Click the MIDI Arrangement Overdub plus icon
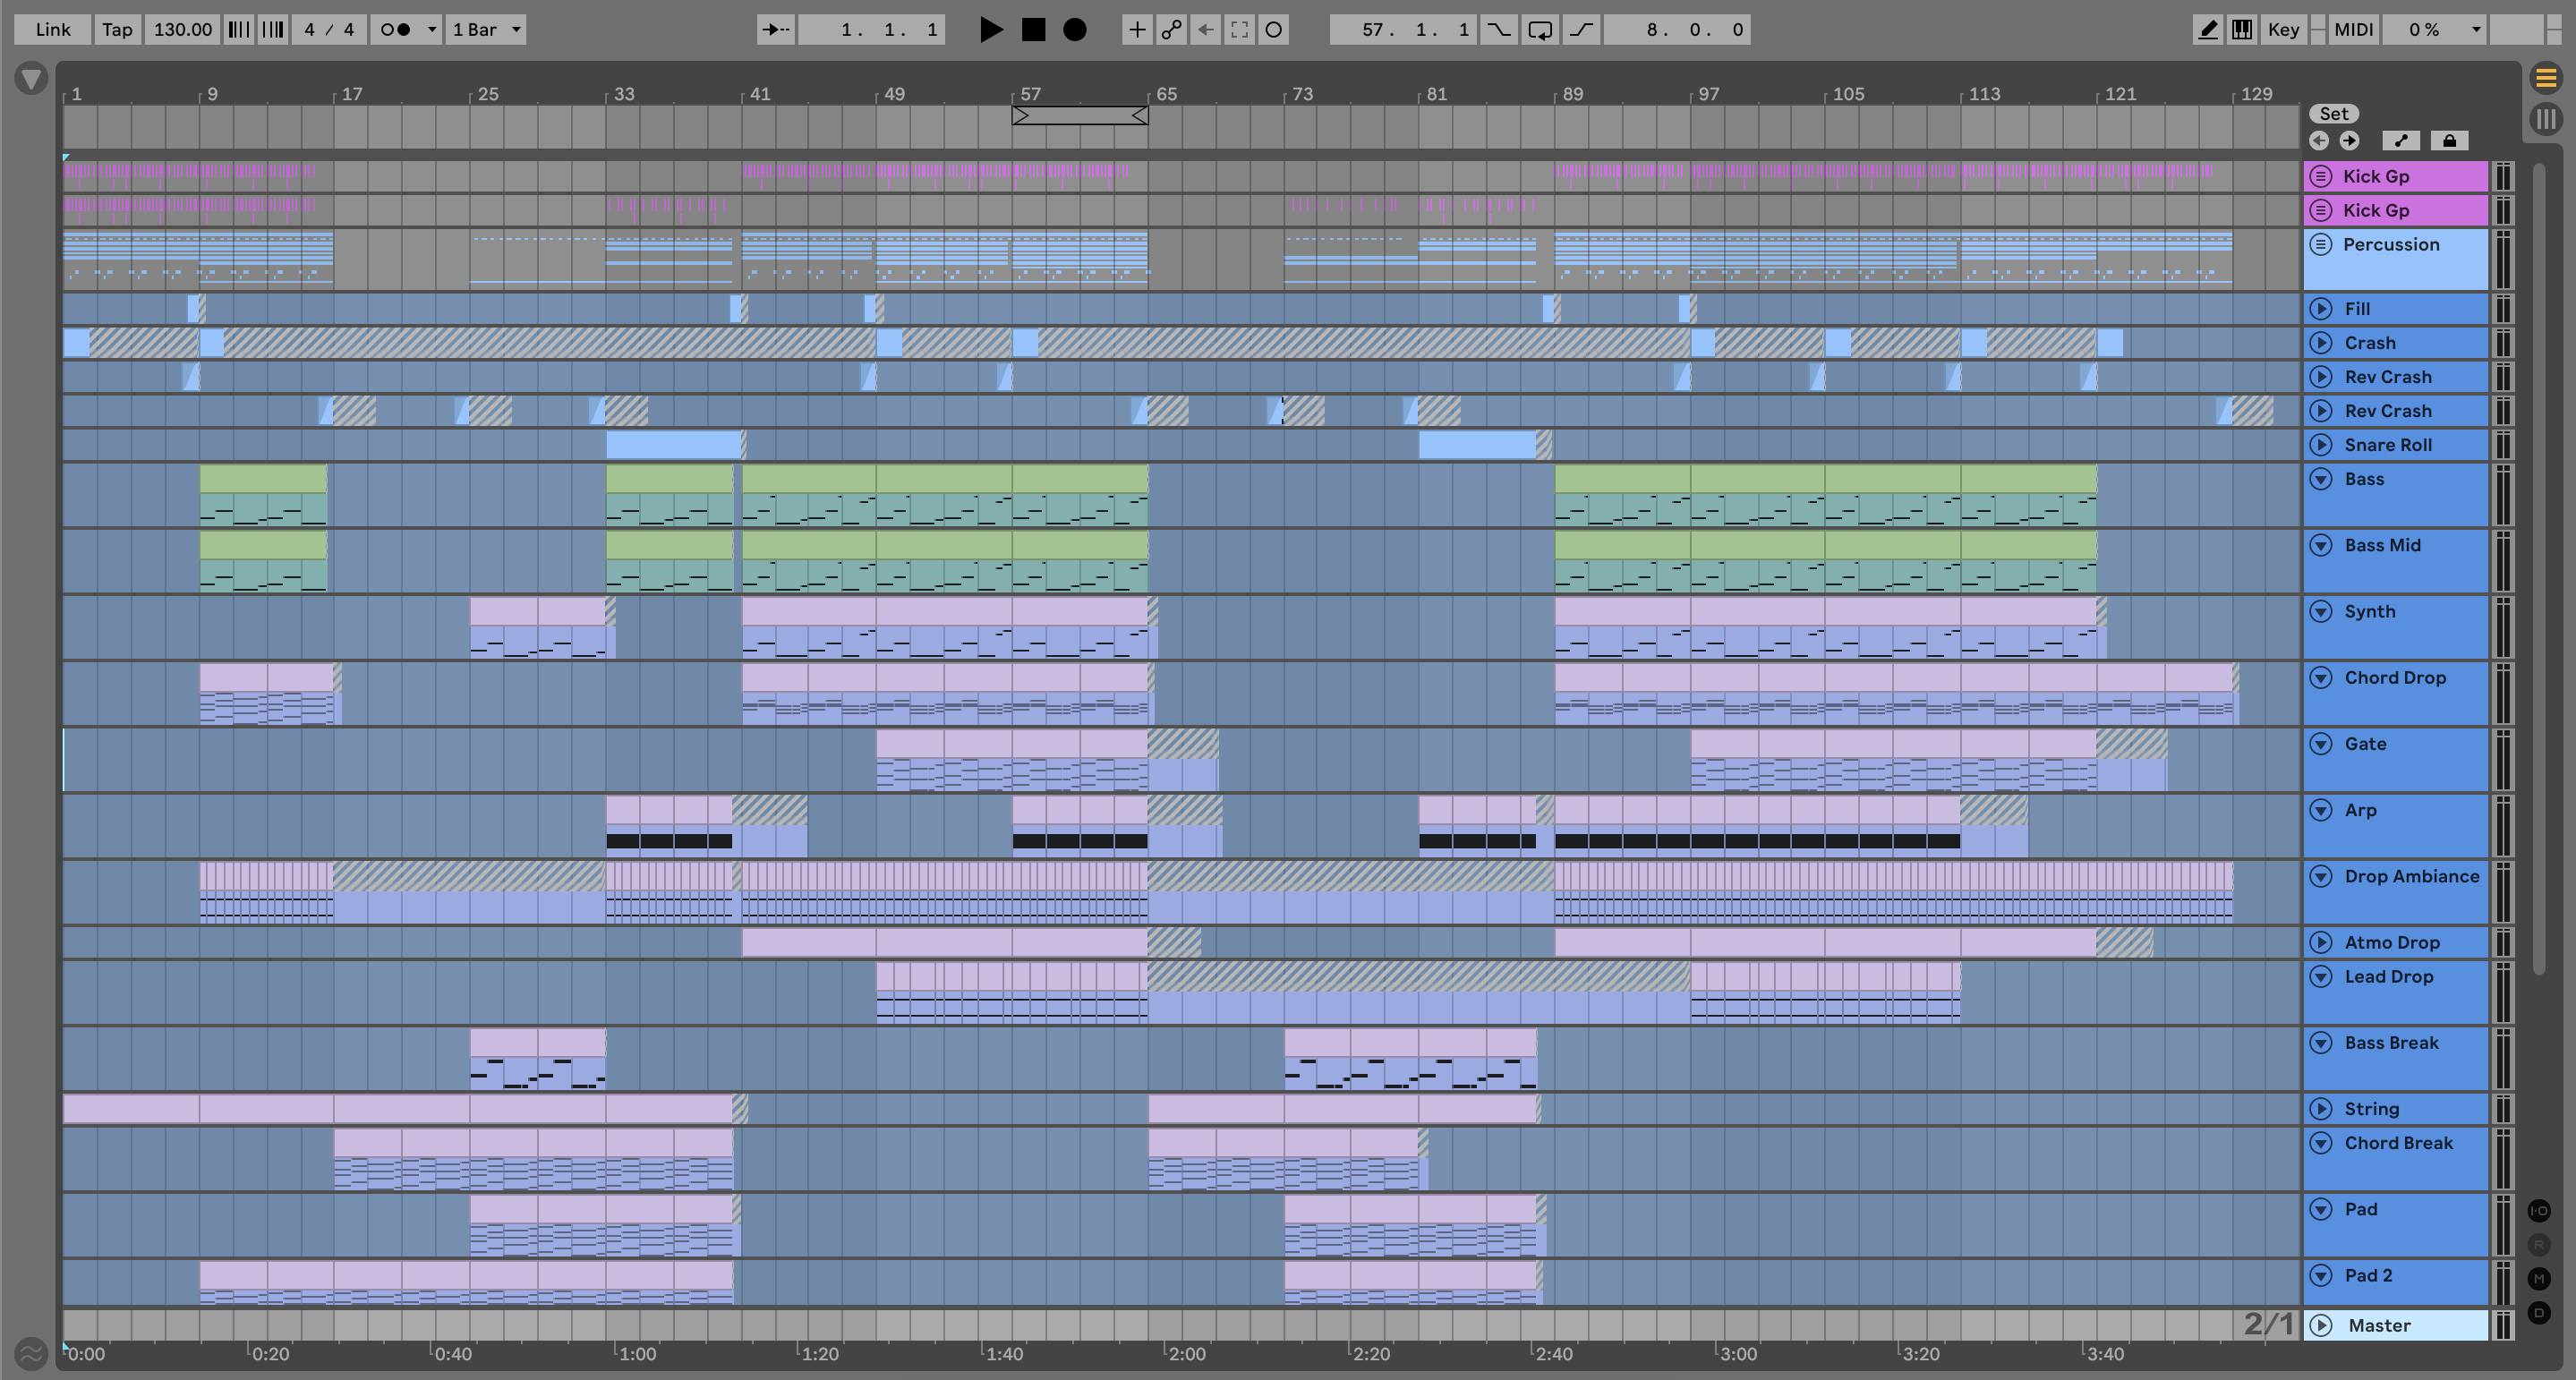Image resolution: width=2576 pixels, height=1380 pixels. pos(1137,30)
